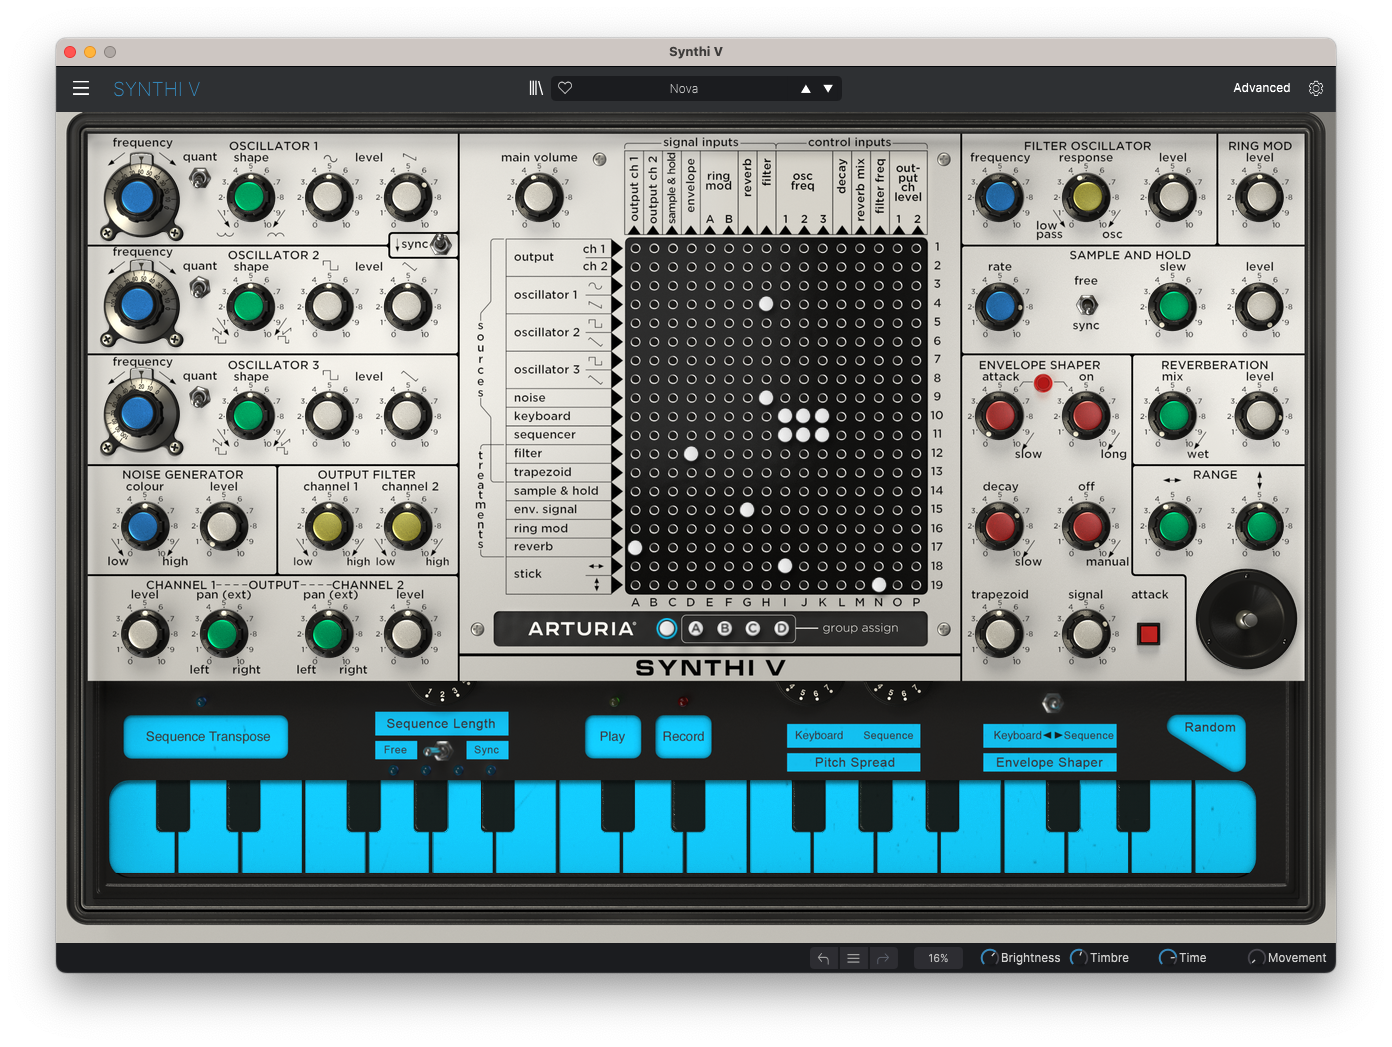The width and height of the screenshot is (1392, 1047).
Task: Open the settings gear icon
Action: point(1316,88)
